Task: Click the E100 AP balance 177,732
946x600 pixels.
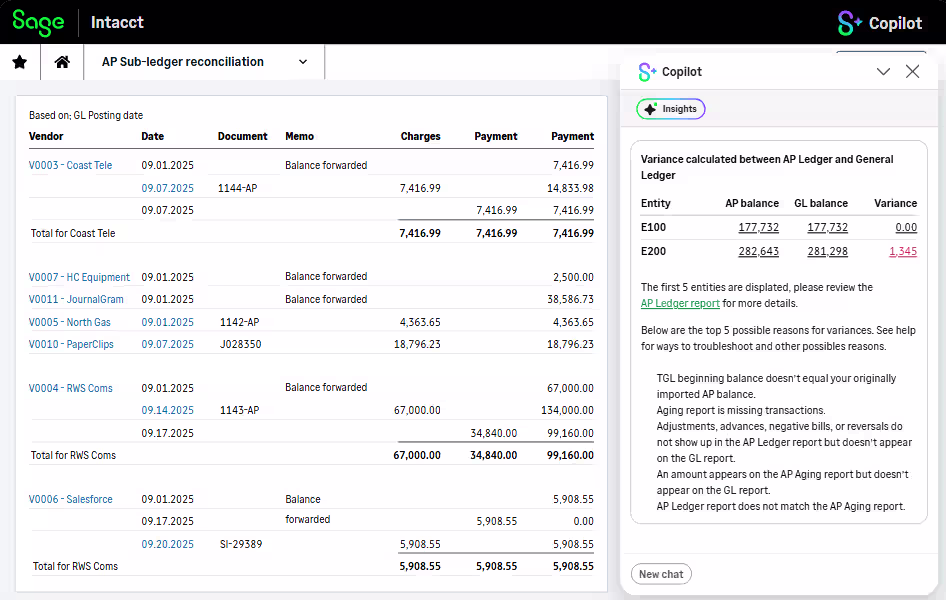Action: [758, 227]
